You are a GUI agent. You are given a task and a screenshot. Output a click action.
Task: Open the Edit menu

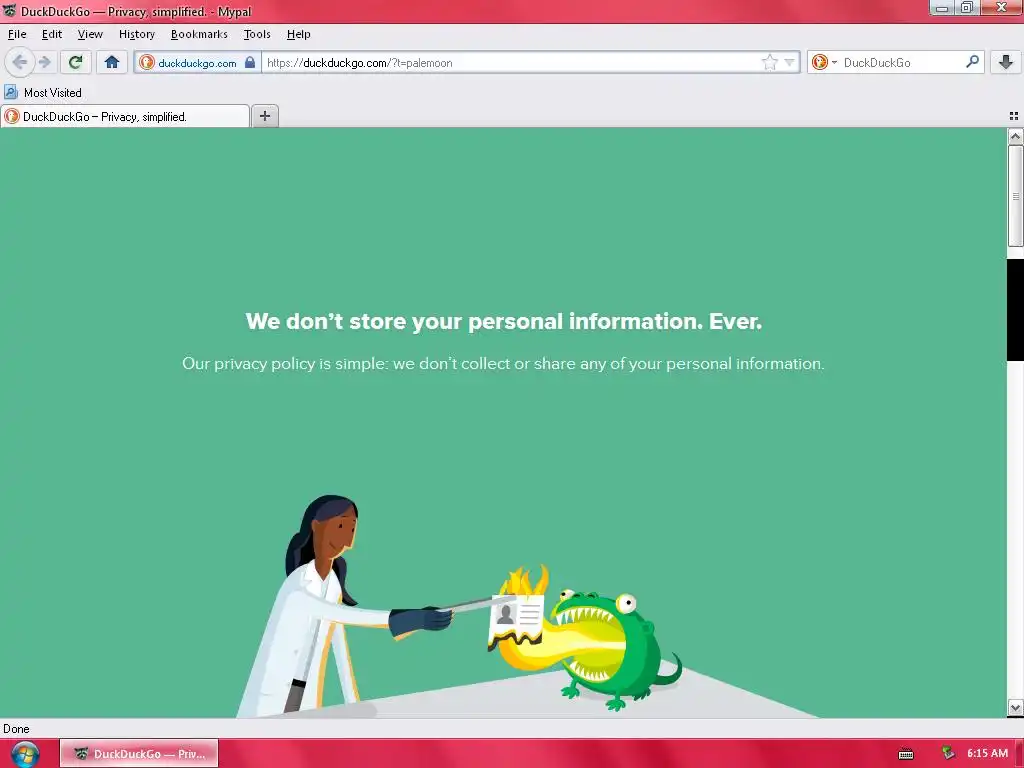pyautogui.click(x=52, y=34)
